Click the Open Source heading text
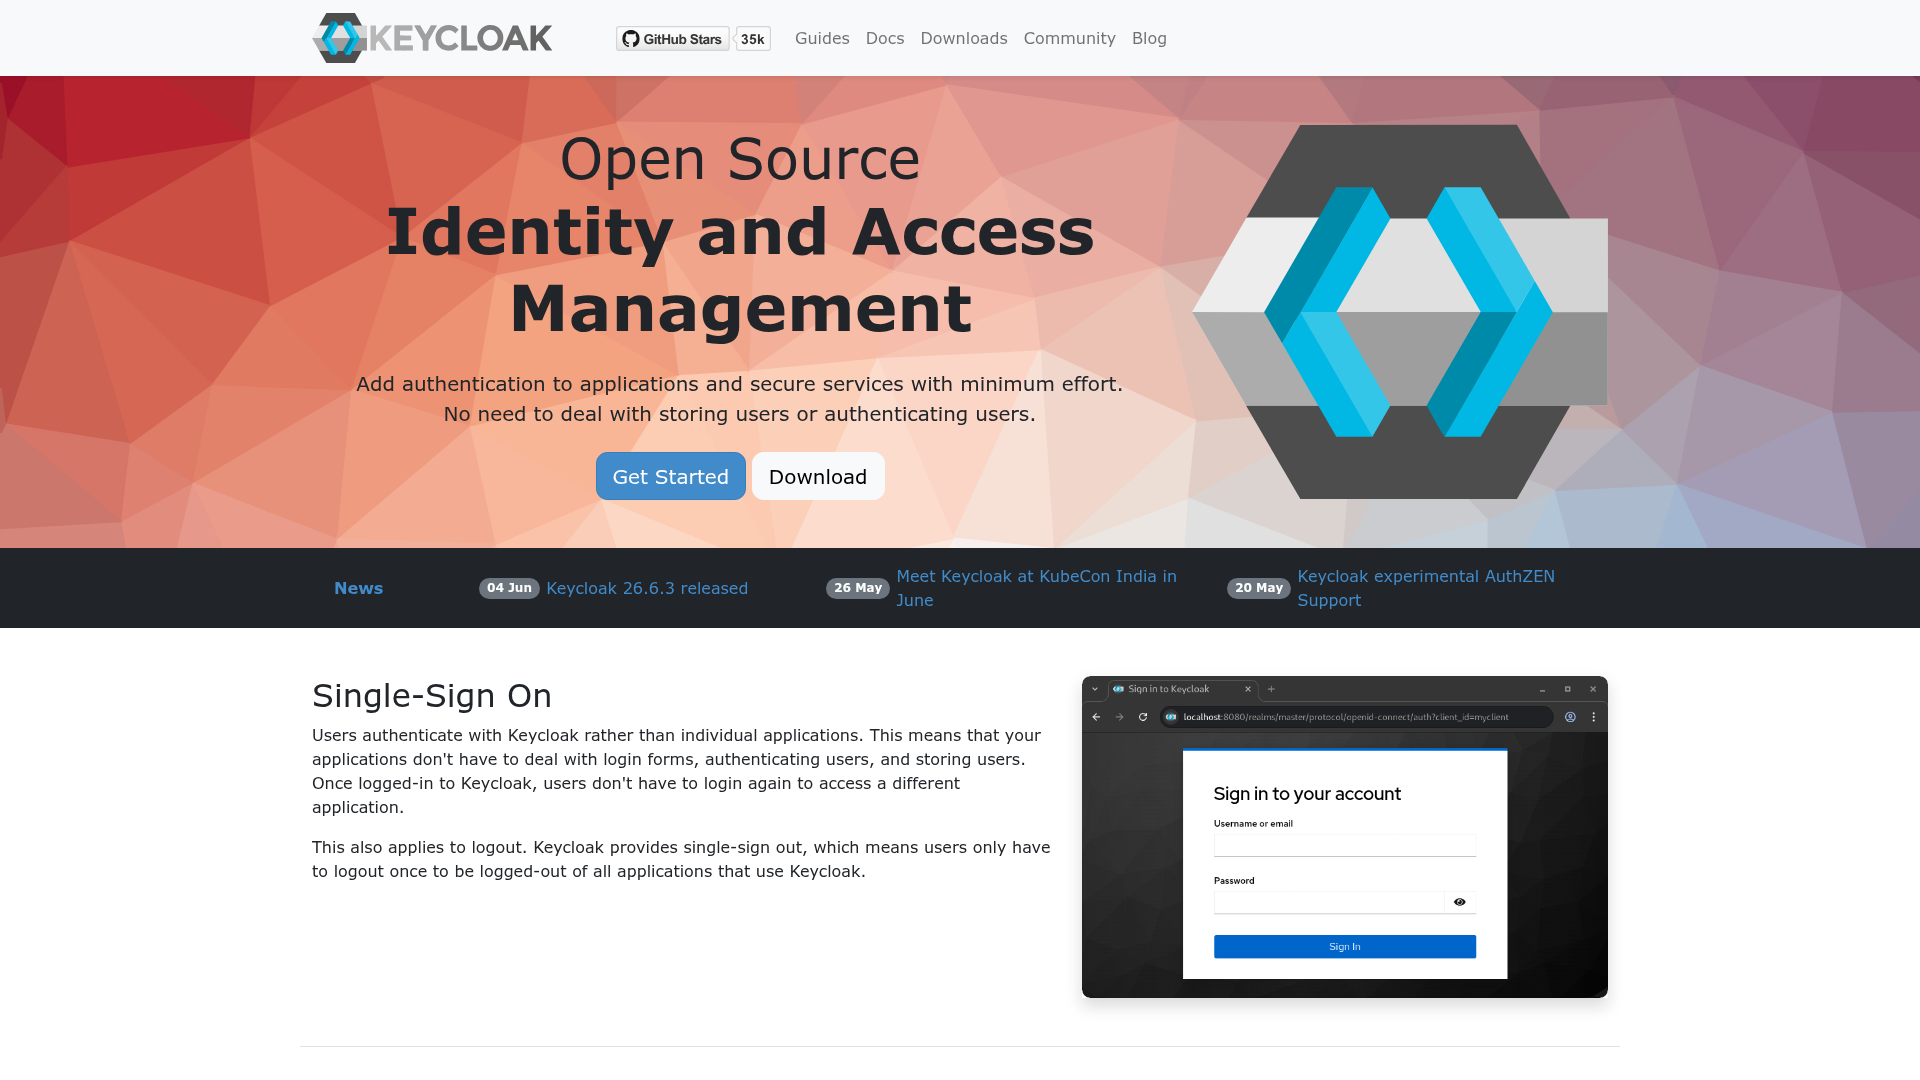This screenshot has height=1080, width=1920. click(740, 159)
